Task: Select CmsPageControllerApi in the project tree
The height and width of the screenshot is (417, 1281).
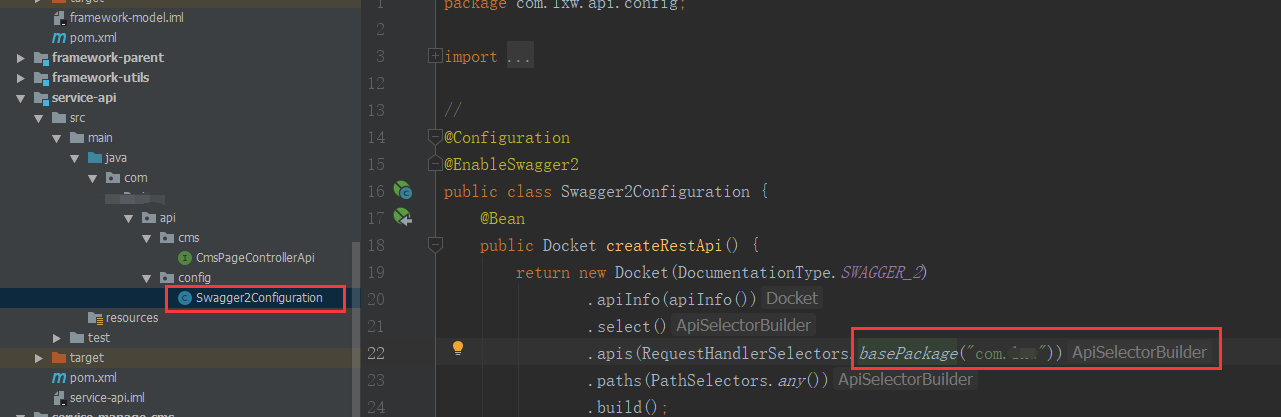Action: (x=255, y=257)
